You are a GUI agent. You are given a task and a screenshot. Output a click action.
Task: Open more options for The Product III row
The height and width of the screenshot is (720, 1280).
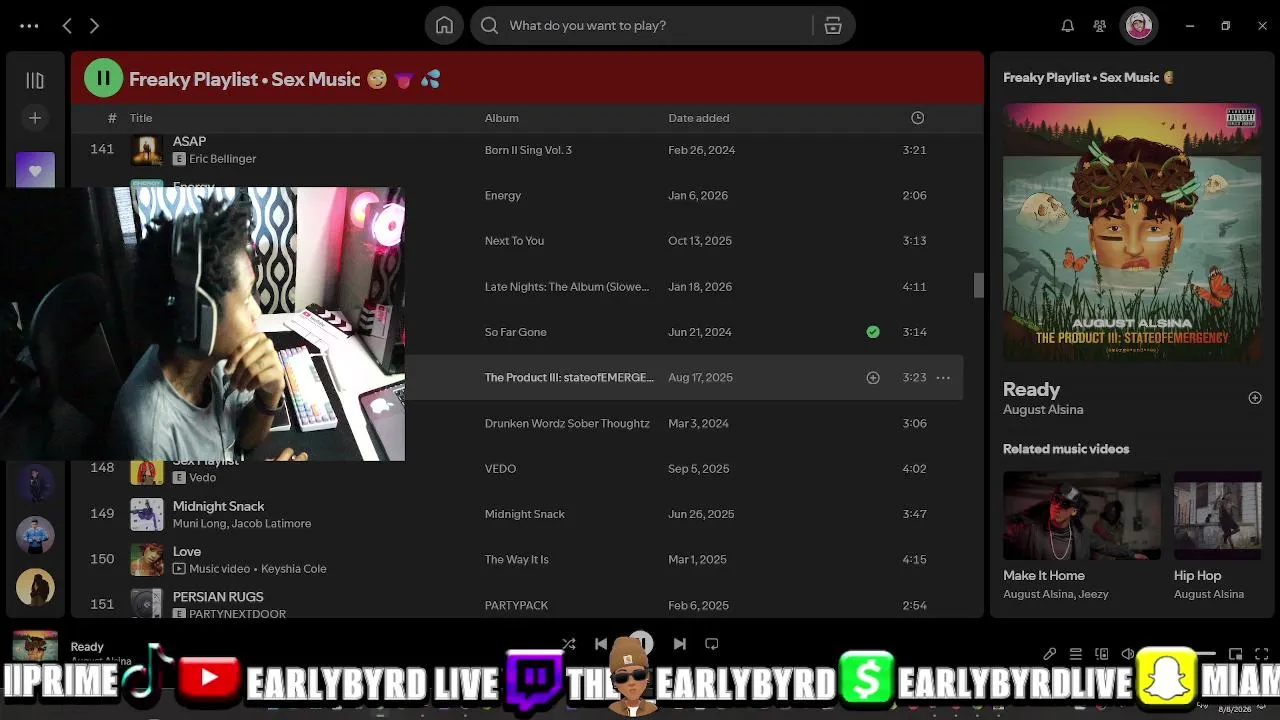[943, 378]
